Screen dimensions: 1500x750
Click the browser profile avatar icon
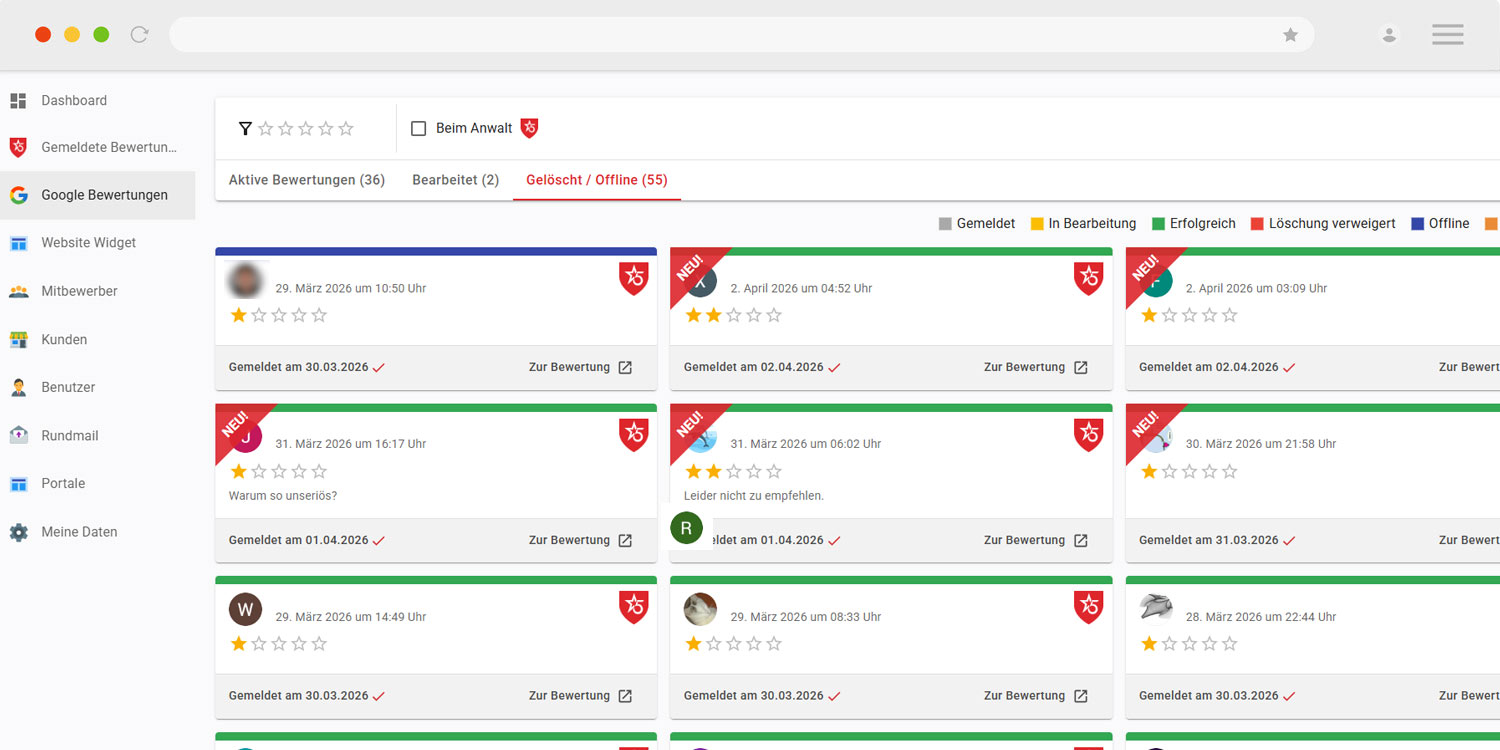(x=1389, y=35)
